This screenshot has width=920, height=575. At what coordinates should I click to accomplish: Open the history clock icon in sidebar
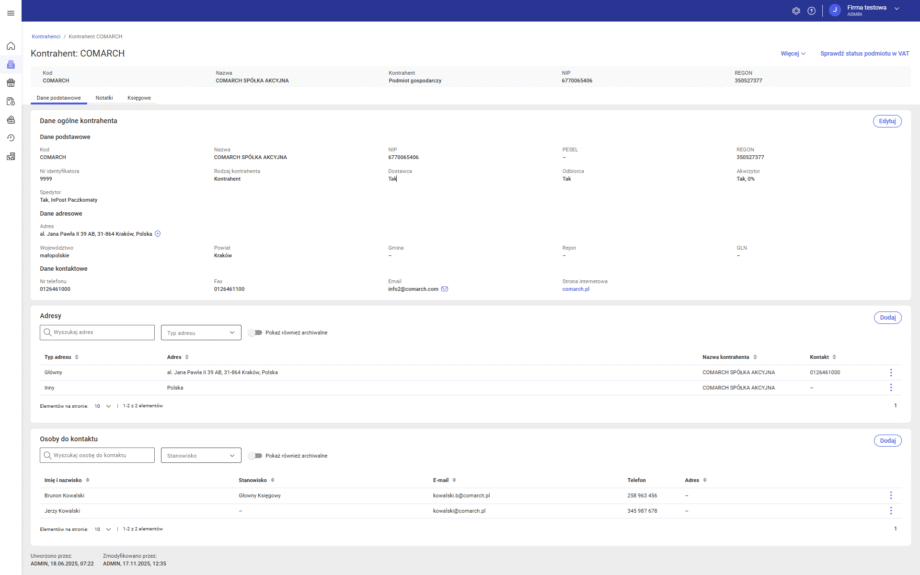click(x=10, y=137)
